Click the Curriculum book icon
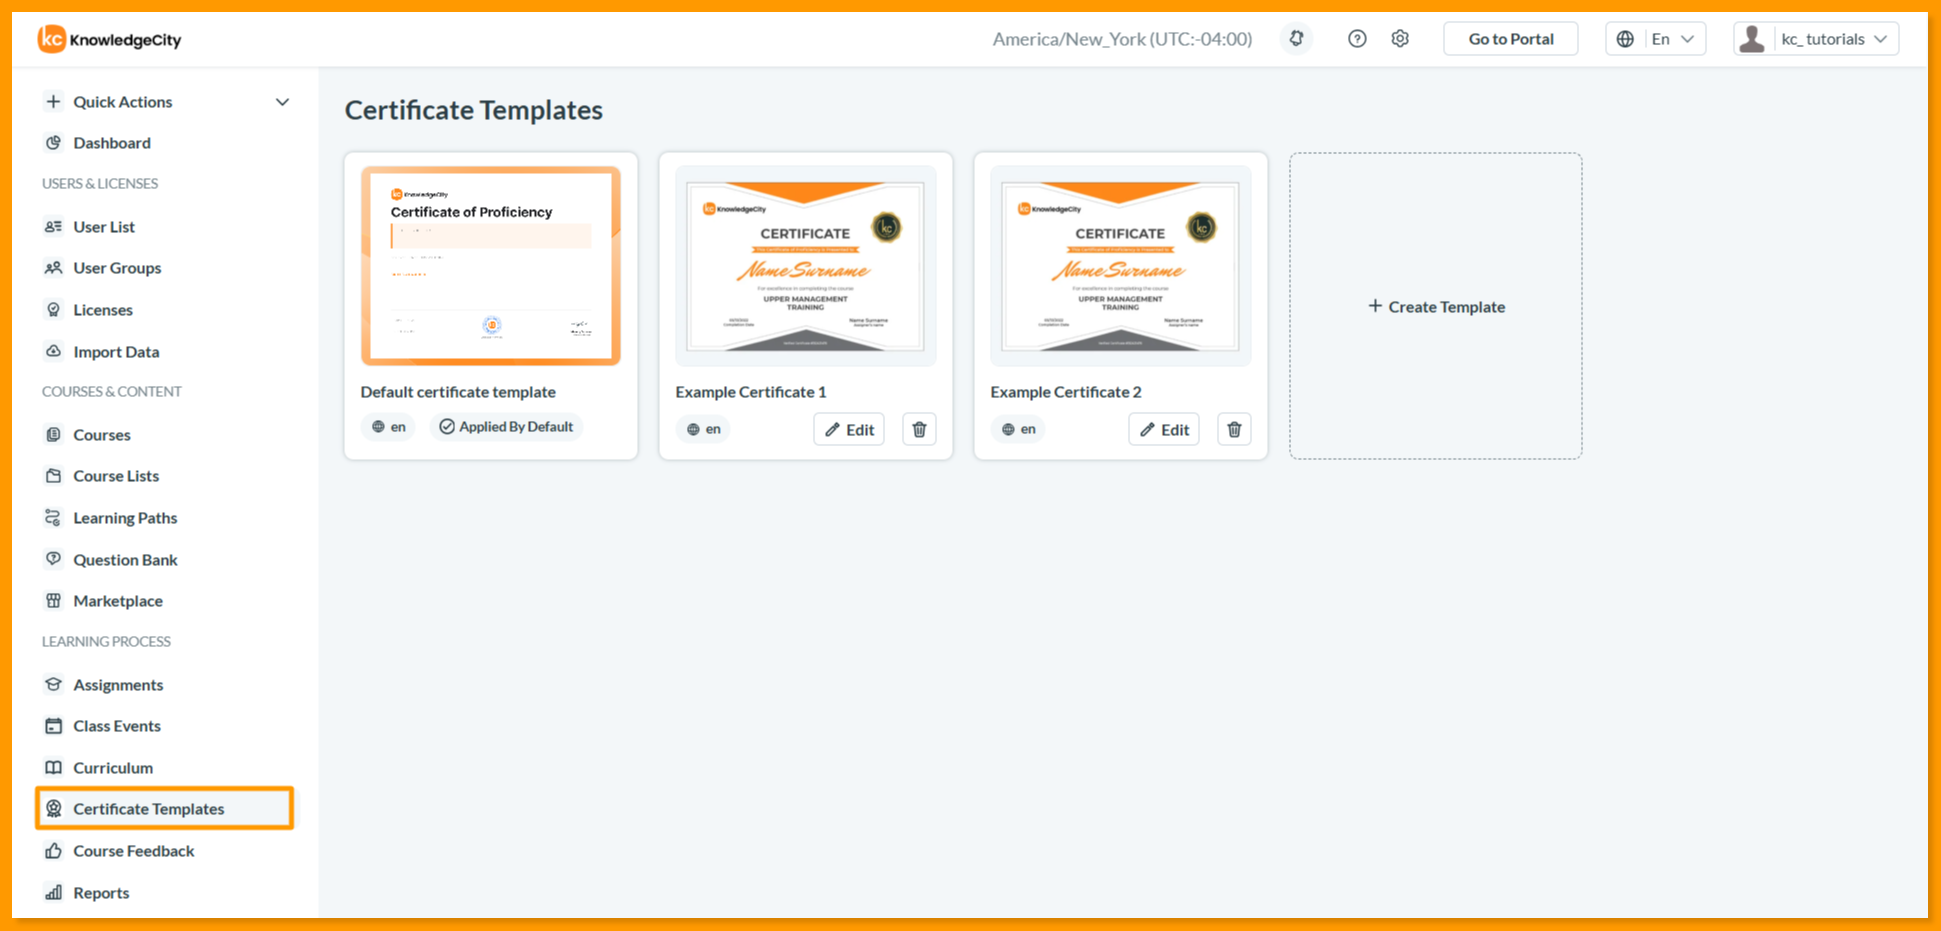1941x931 pixels. pyautogui.click(x=53, y=768)
